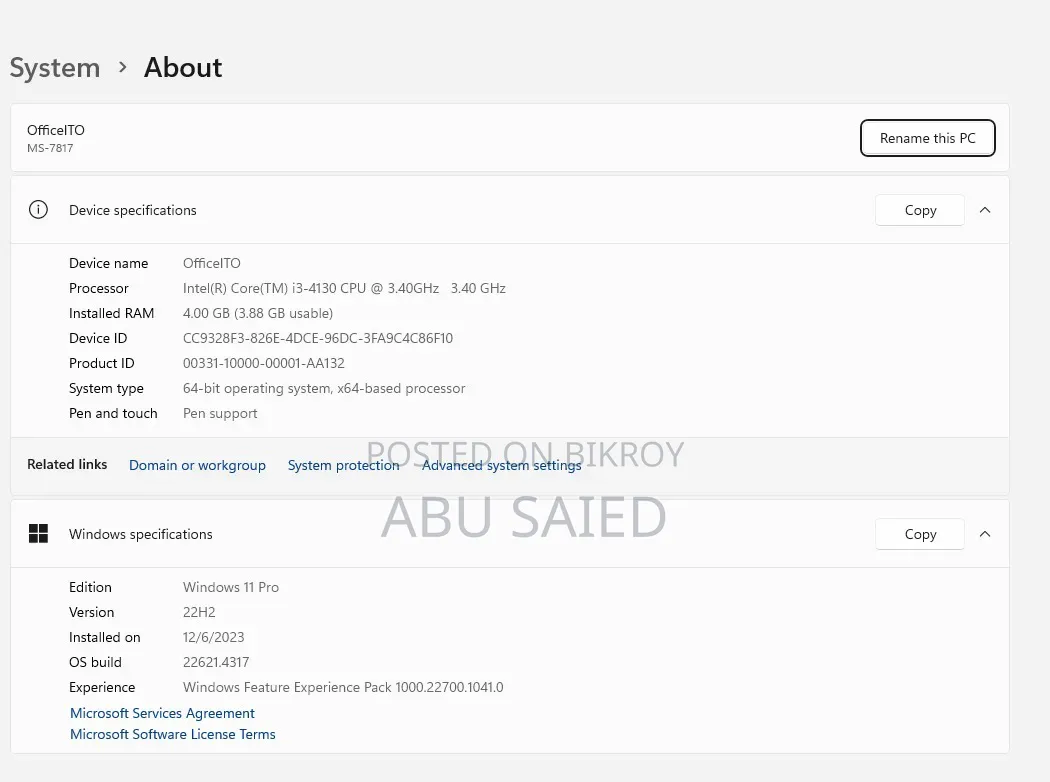This screenshot has width=1050, height=782.
Task: Click the Related links label
Action: [x=67, y=464]
